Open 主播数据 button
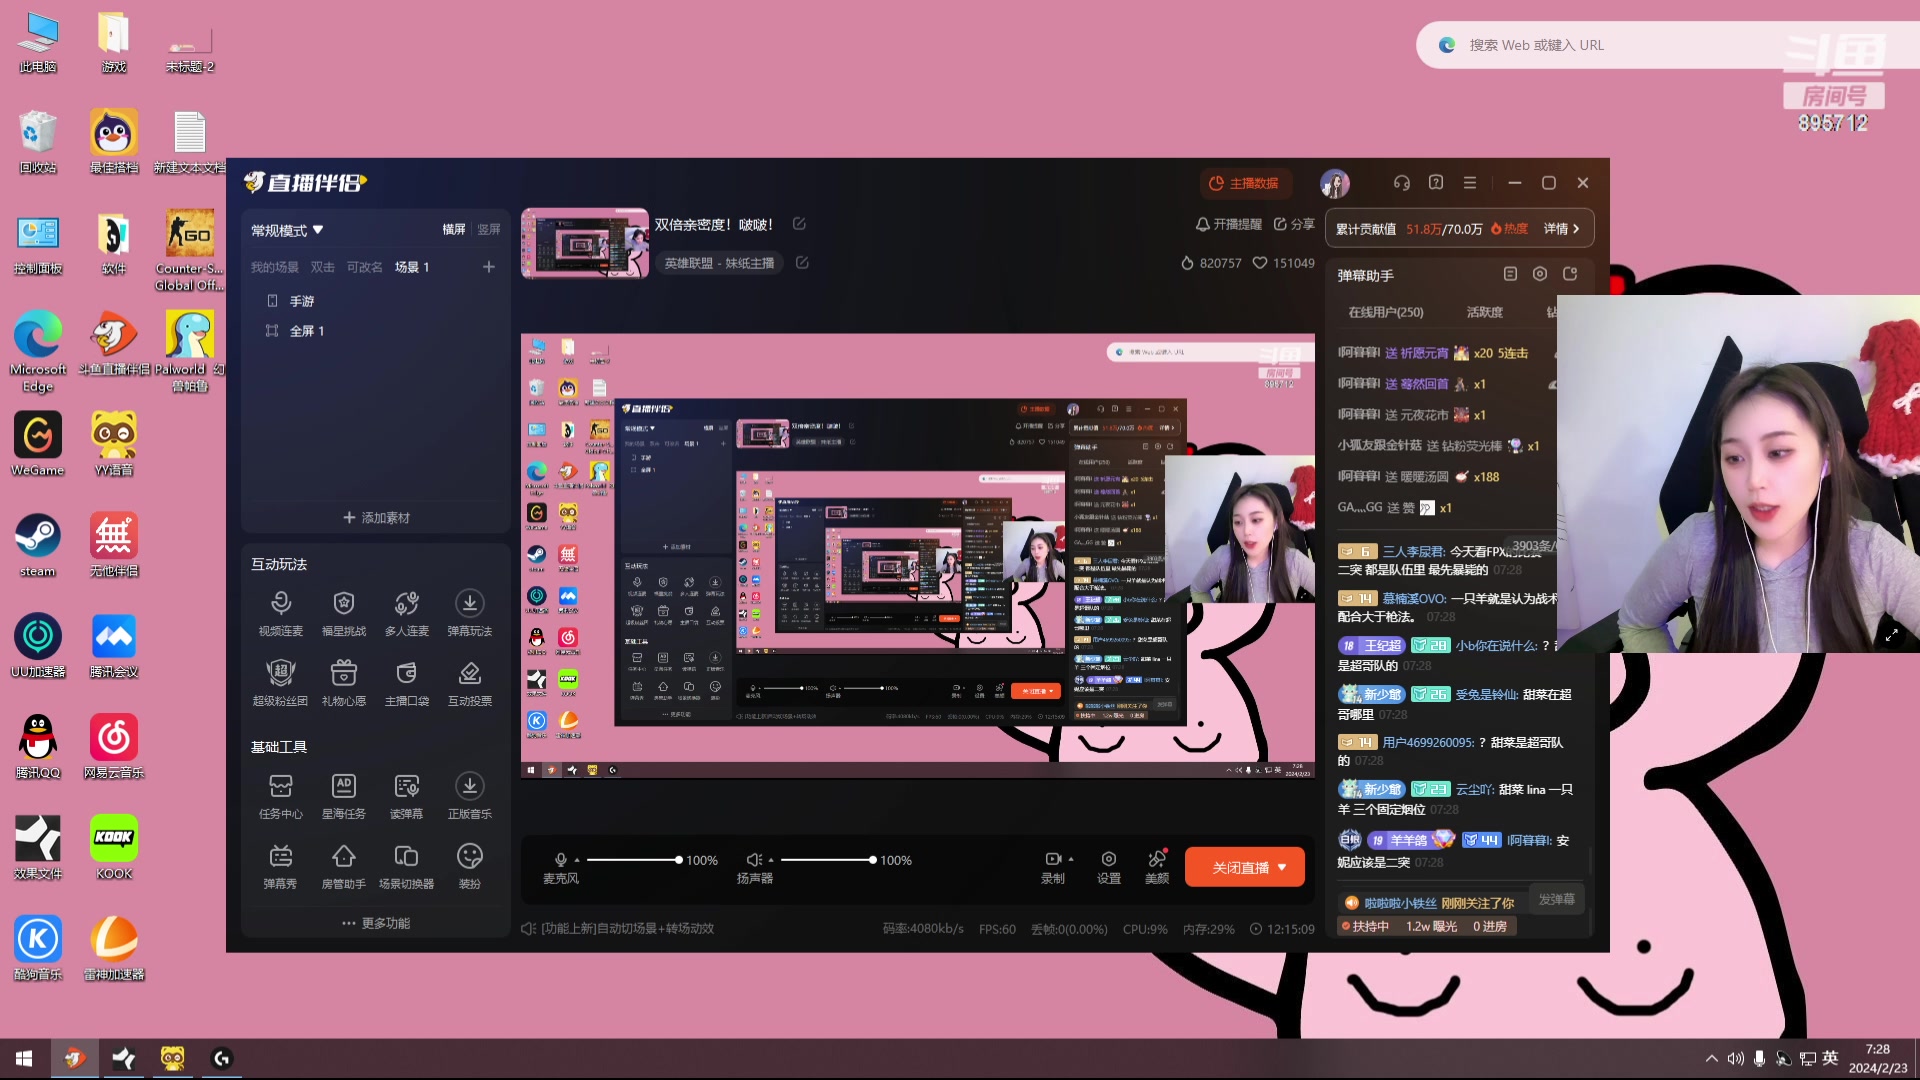This screenshot has width=1920, height=1080. 1244,183
